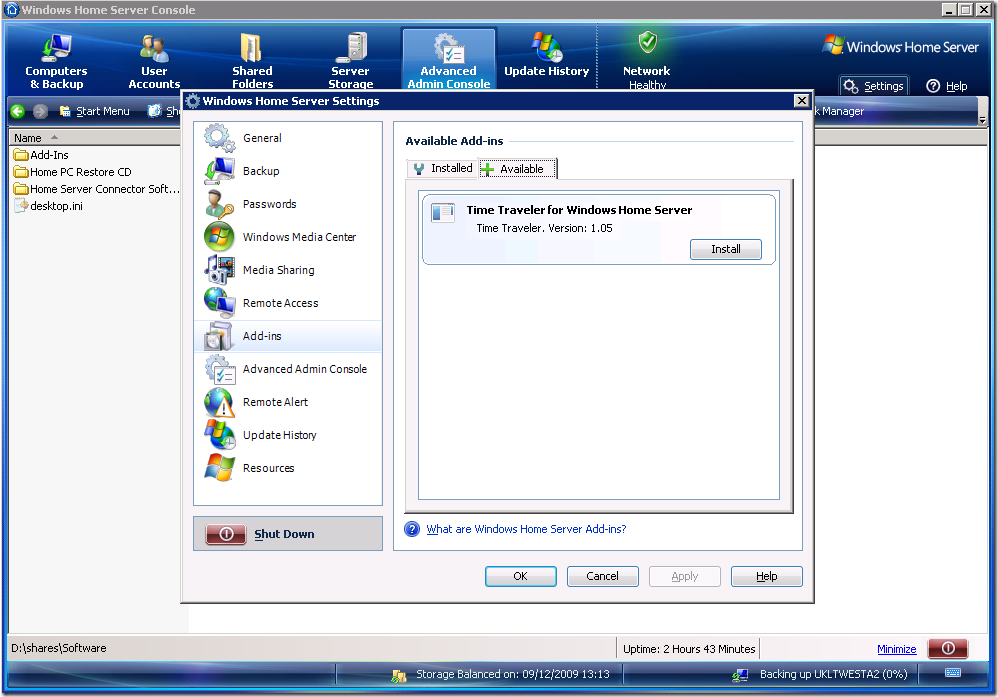Click the grey Forward arrow in console toolbar
The height and width of the screenshot is (697, 998).
40,111
